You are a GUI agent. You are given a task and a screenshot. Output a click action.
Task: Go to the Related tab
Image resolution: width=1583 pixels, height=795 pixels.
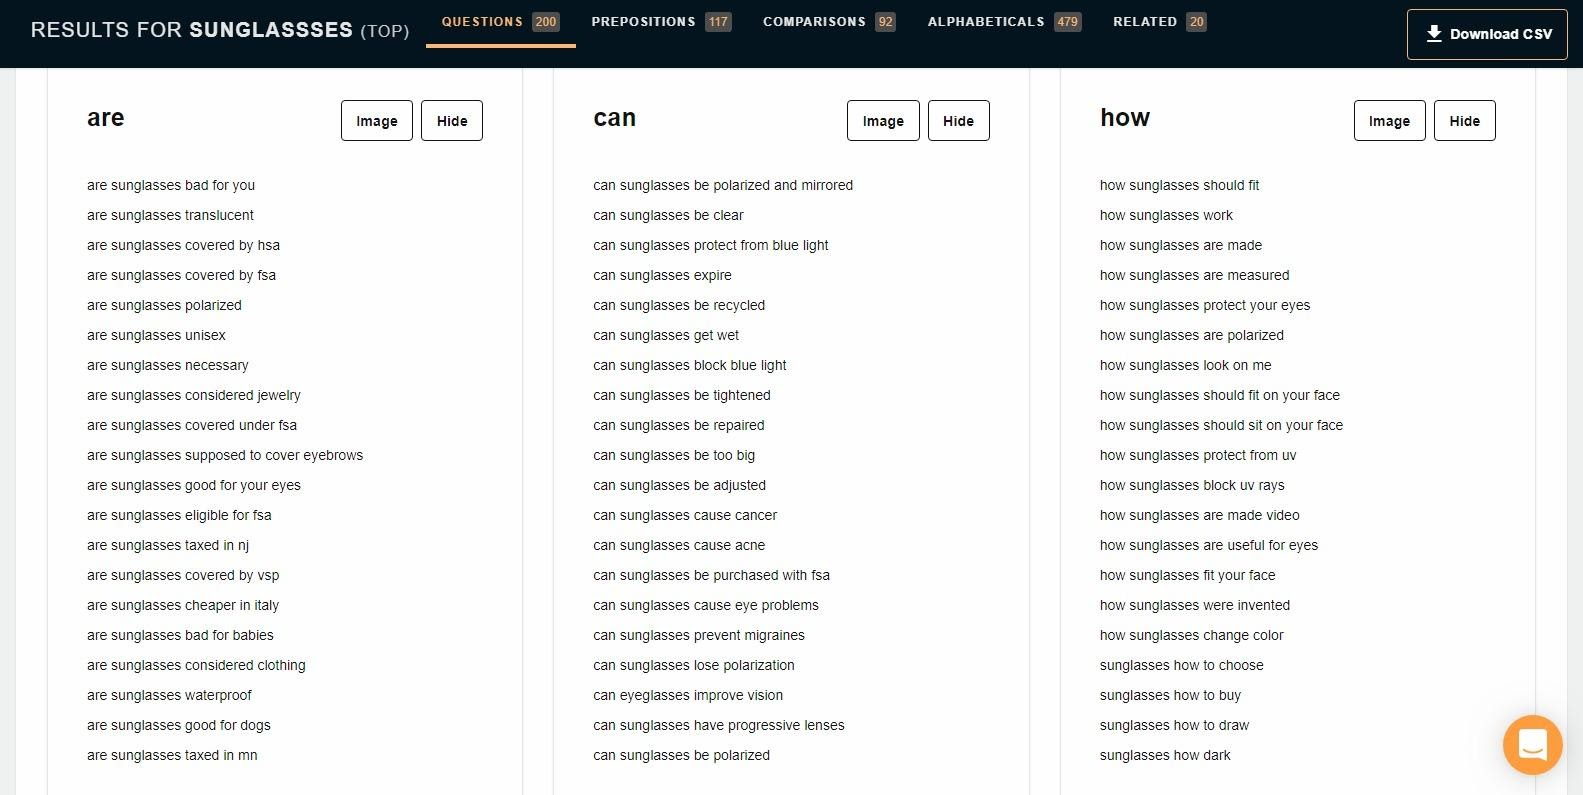[1159, 22]
